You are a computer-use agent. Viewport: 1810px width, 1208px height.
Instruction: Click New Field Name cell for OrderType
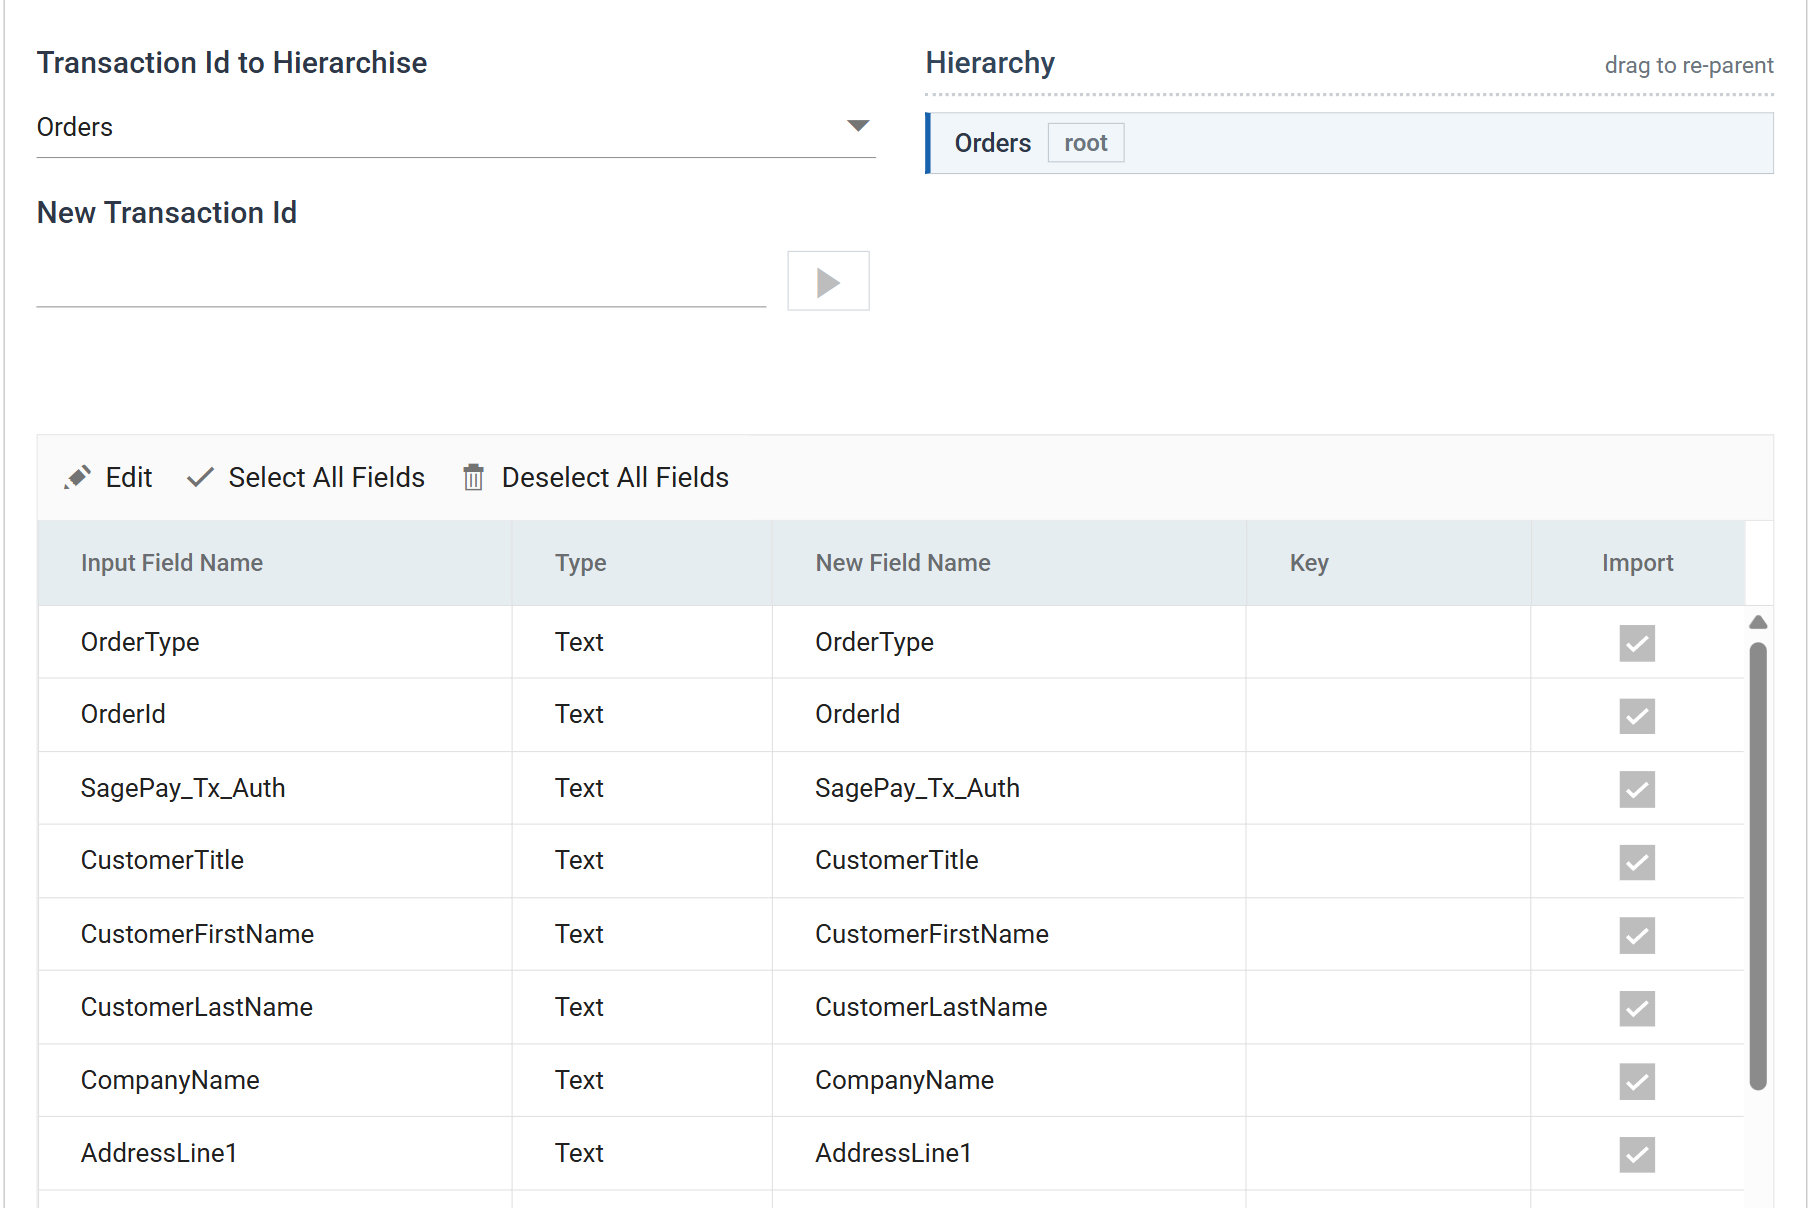pos(1009,642)
